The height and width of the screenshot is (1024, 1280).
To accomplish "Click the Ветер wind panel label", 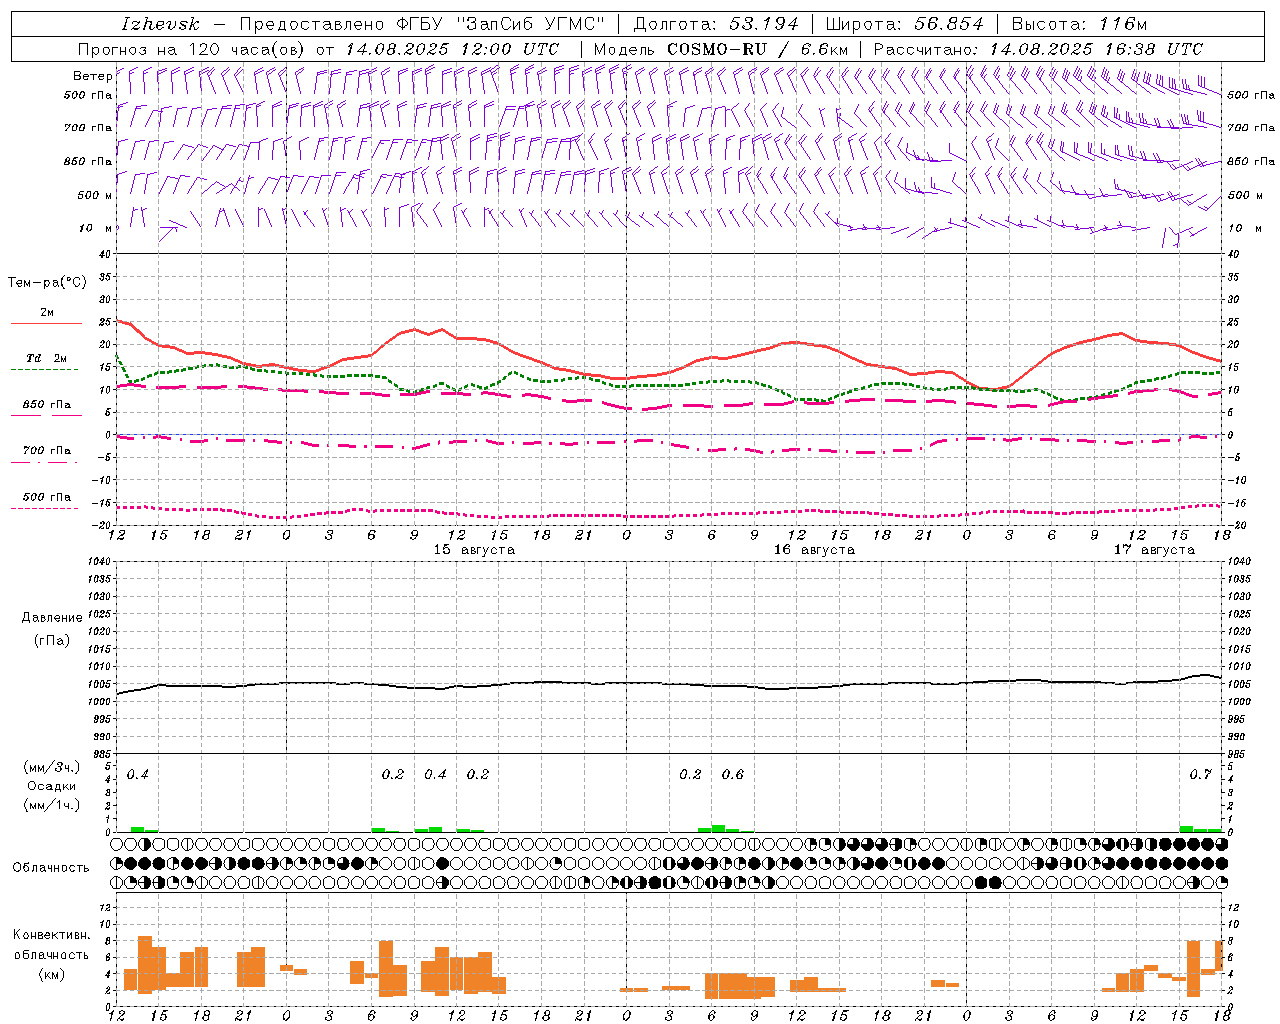I will point(92,76).
